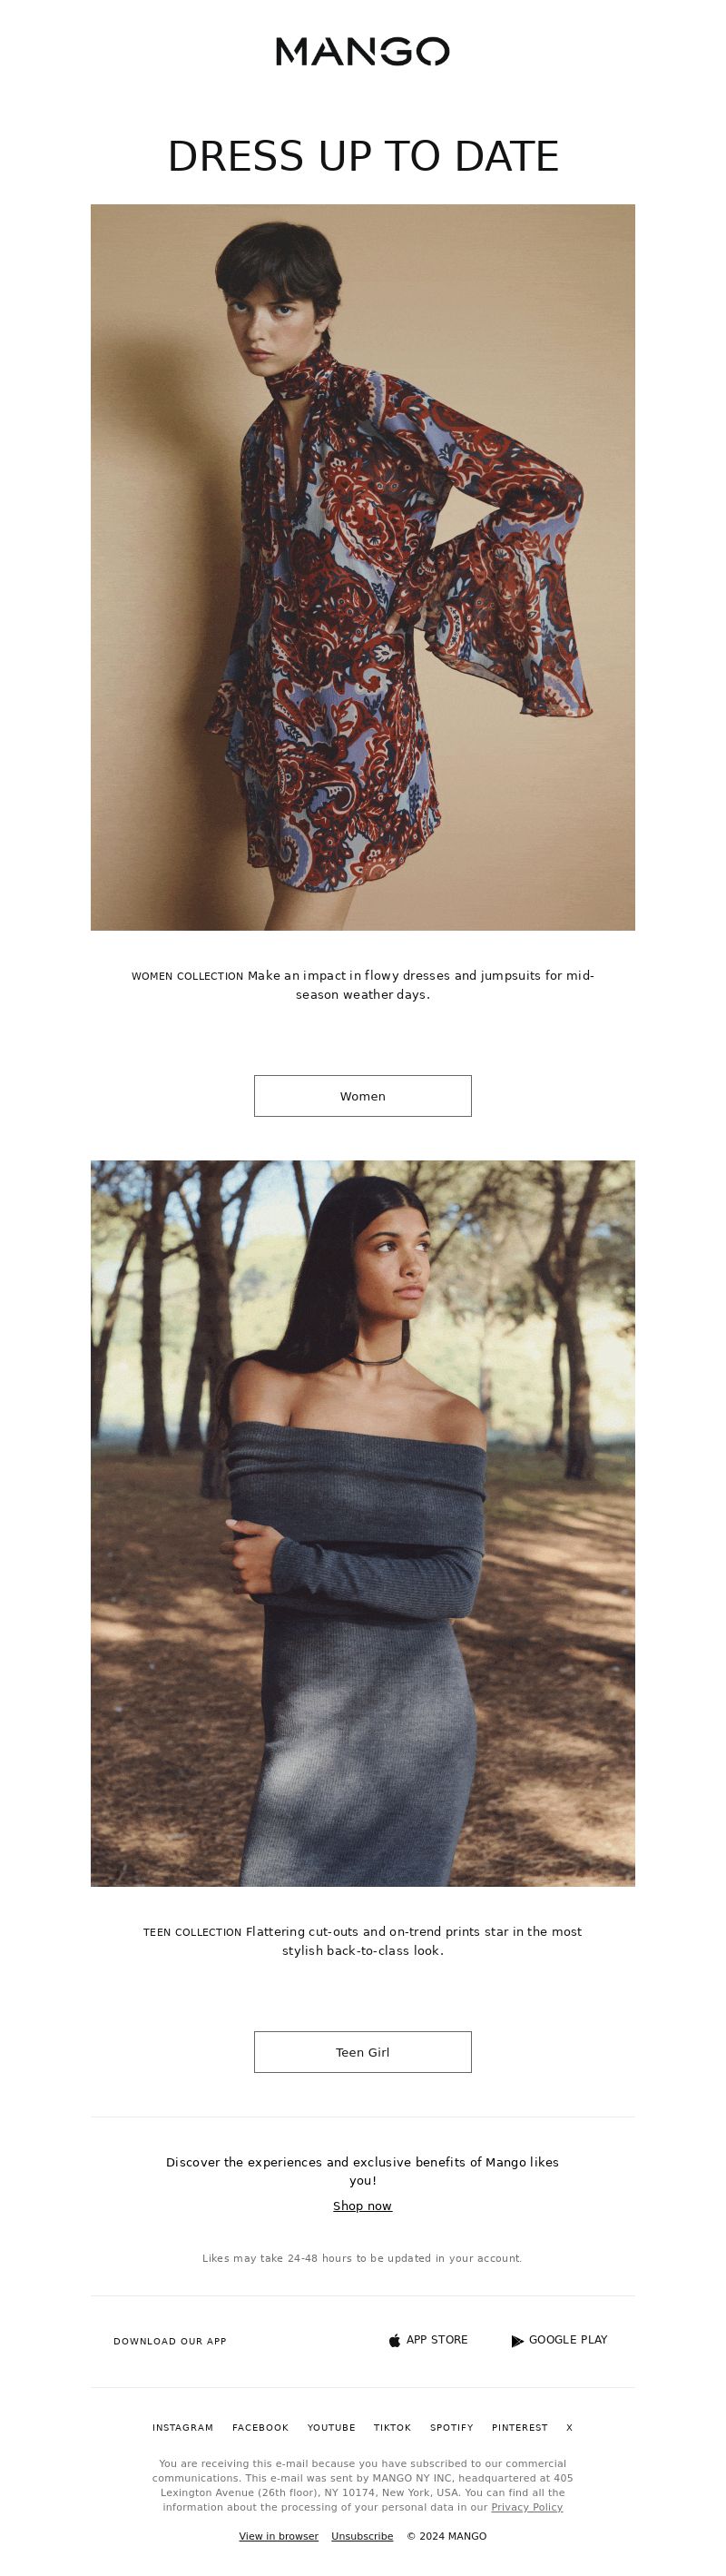The image size is (726, 2576).
Task: Visit the SPOTIFY footer link
Action: pos(452,2427)
